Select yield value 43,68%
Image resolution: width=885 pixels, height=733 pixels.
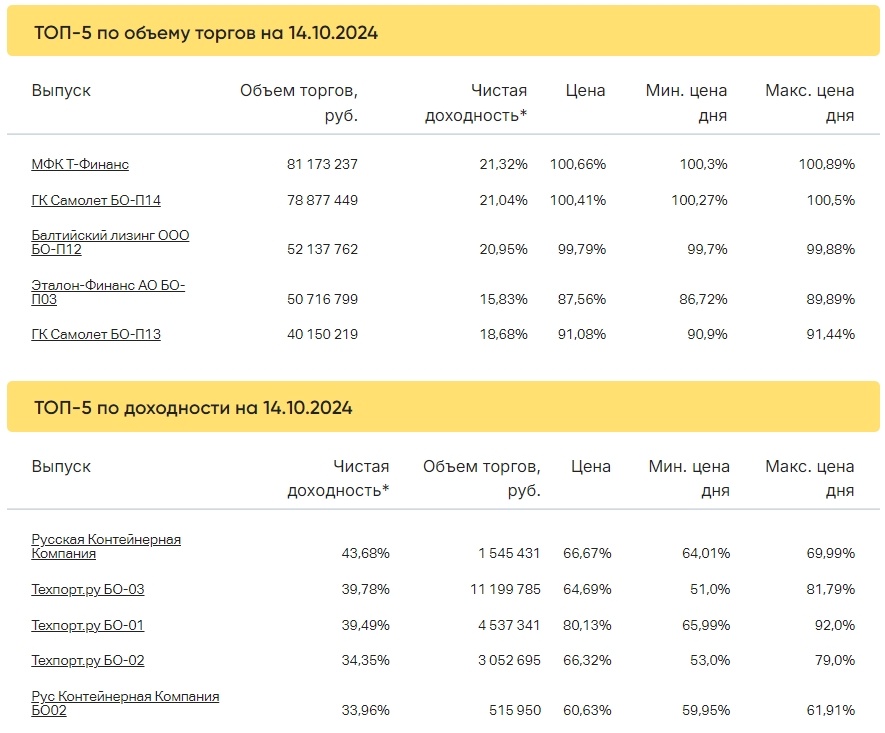pyautogui.click(x=365, y=554)
